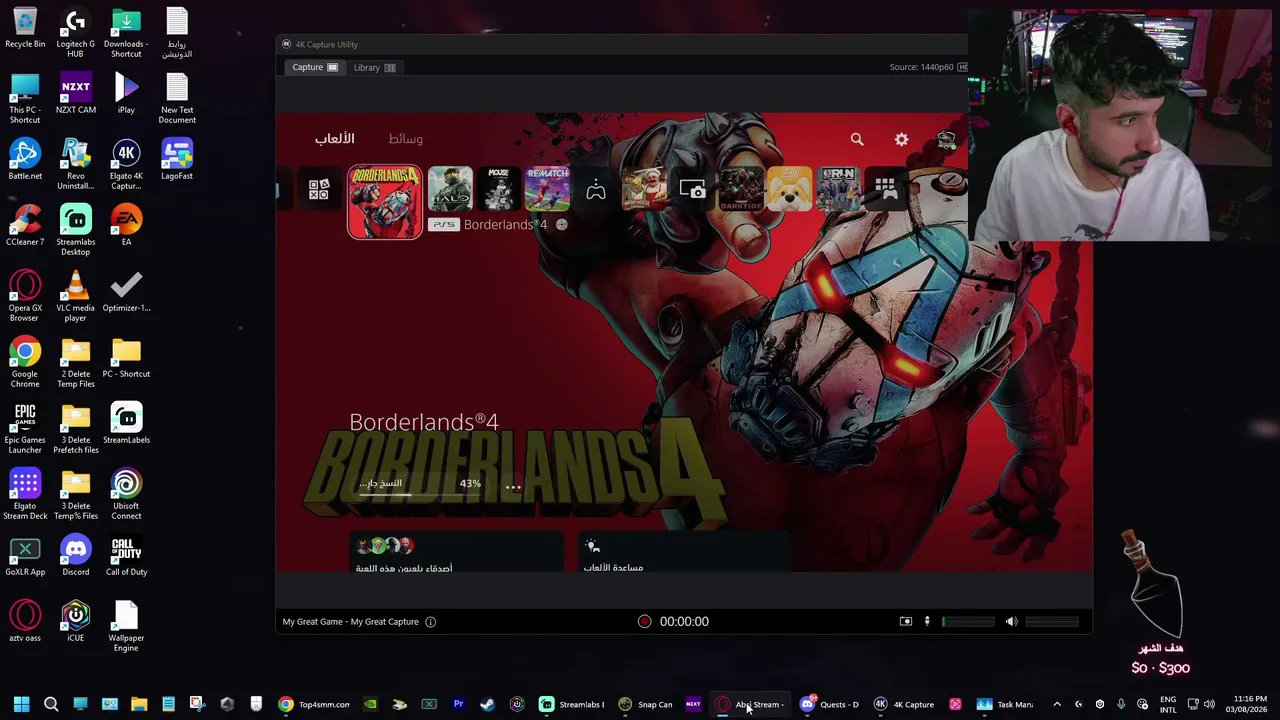The image size is (1280, 720).
Task: Toggle the microphone commentary icon
Action: pyautogui.click(x=927, y=622)
